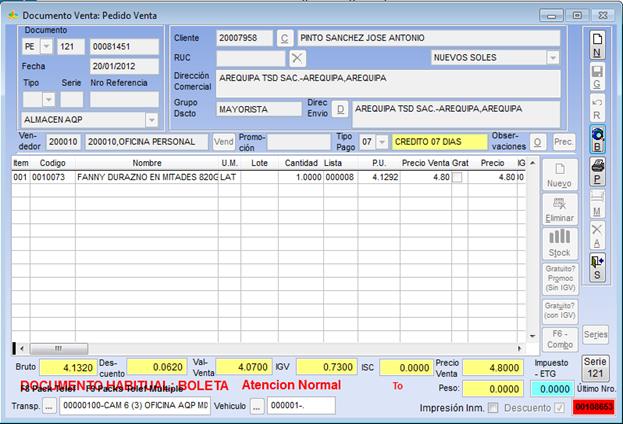Click the Prec. button
This screenshot has height=424, width=623.
tap(564, 142)
